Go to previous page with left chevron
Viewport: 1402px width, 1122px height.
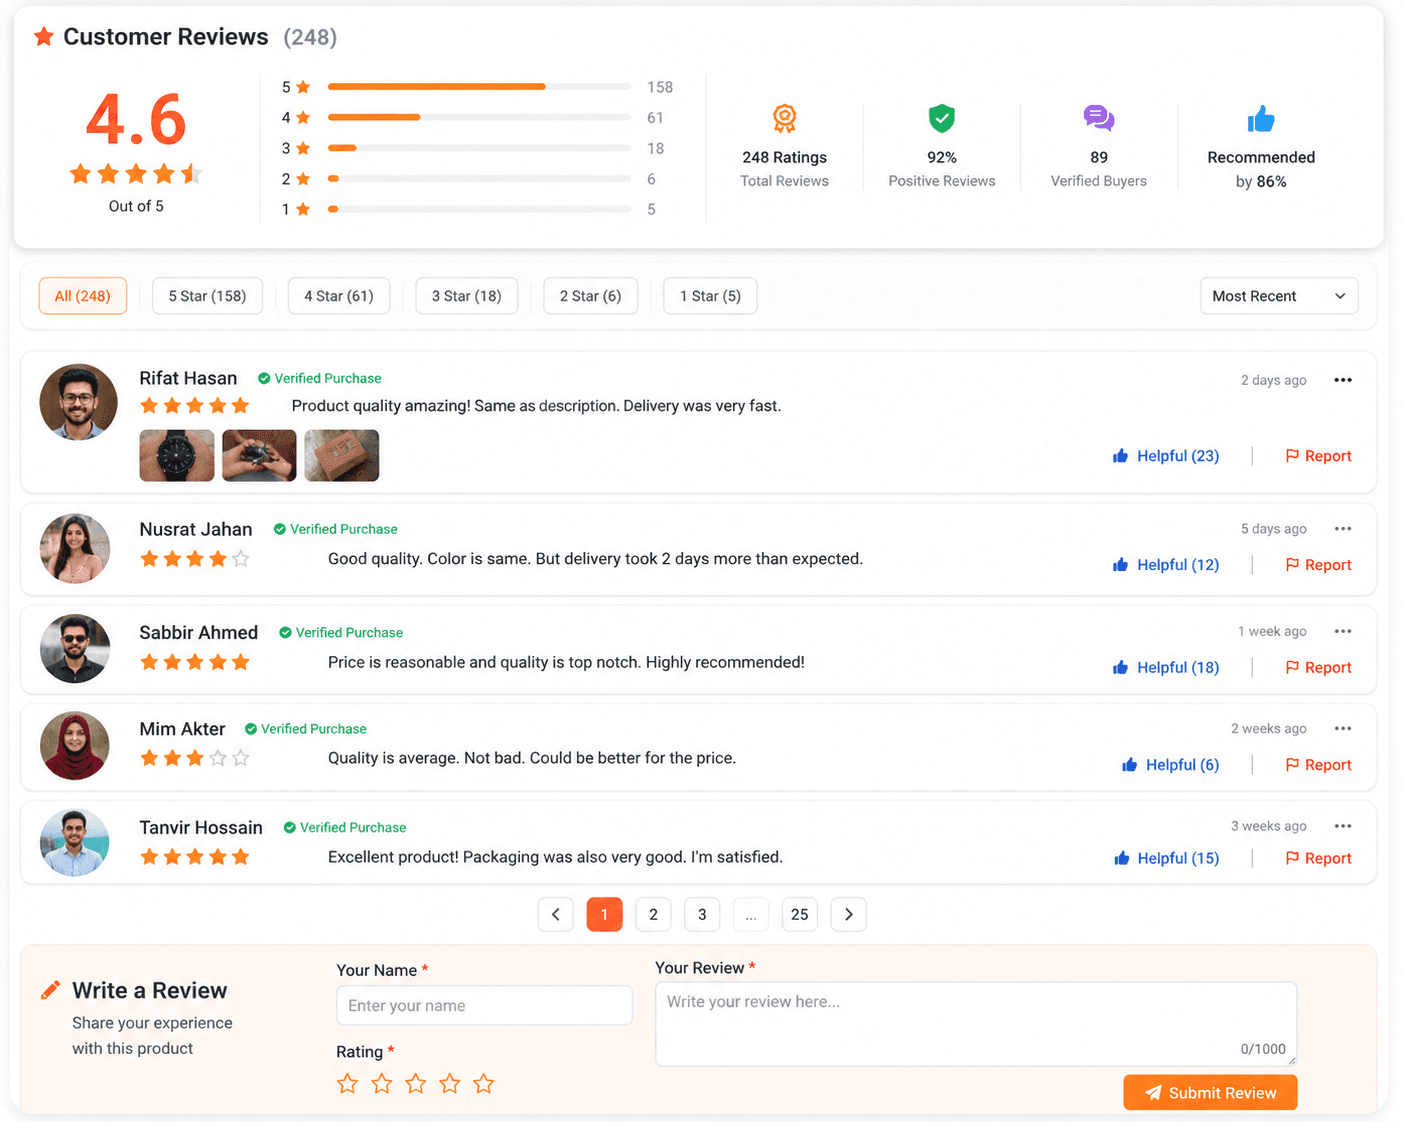(556, 914)
